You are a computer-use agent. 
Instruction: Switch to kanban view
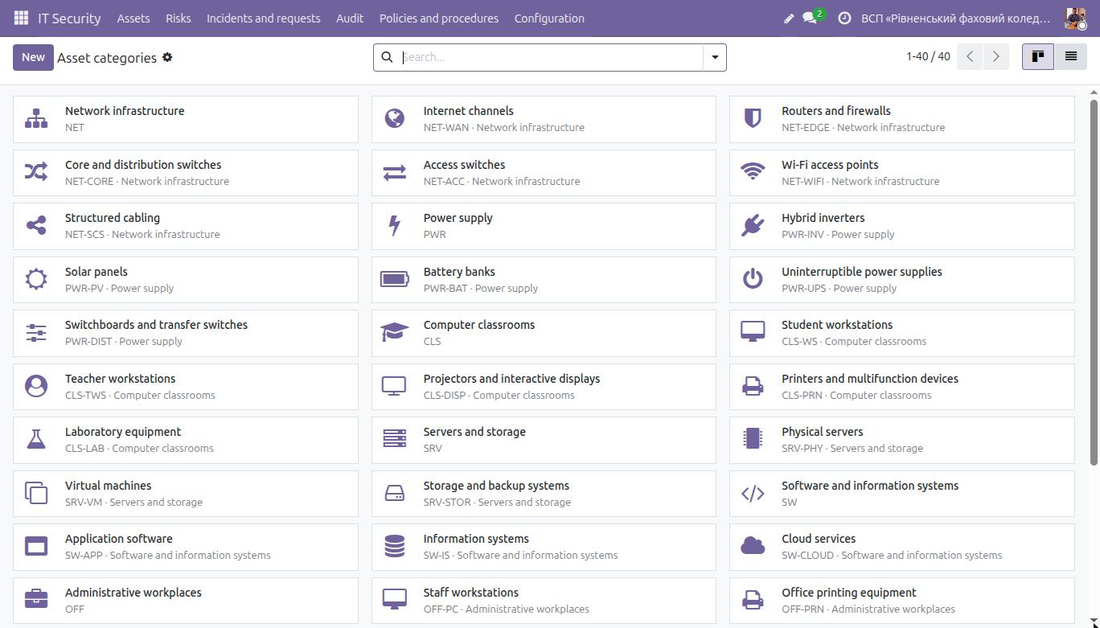(x=1038, y=57)
